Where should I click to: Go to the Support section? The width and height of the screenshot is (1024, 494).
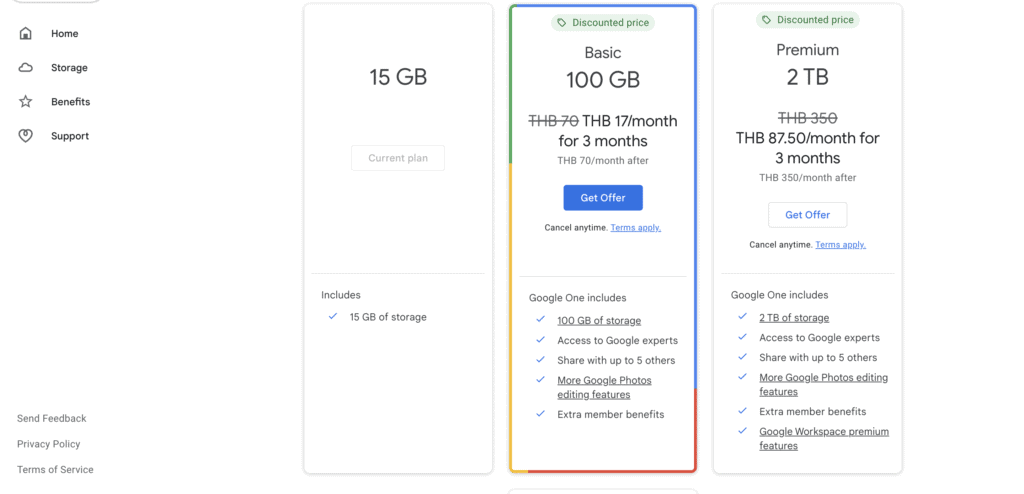point(70,136)
